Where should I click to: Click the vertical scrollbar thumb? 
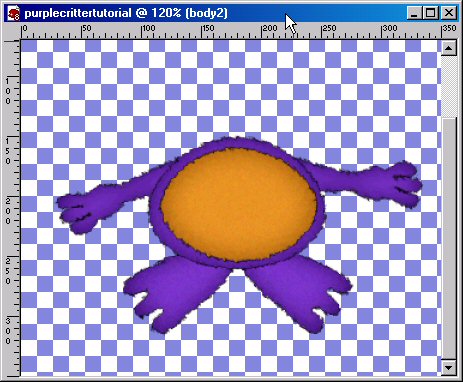(449, 238)
